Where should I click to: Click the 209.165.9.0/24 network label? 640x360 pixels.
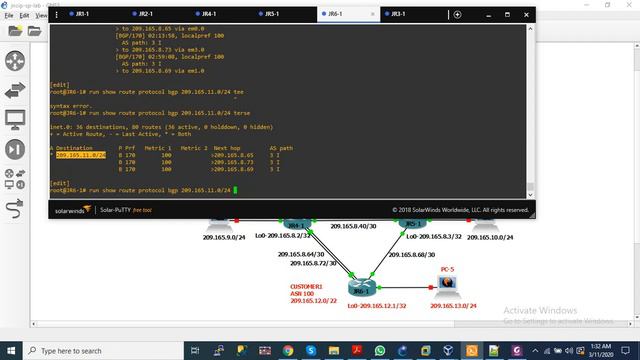[x=224, y=237]
